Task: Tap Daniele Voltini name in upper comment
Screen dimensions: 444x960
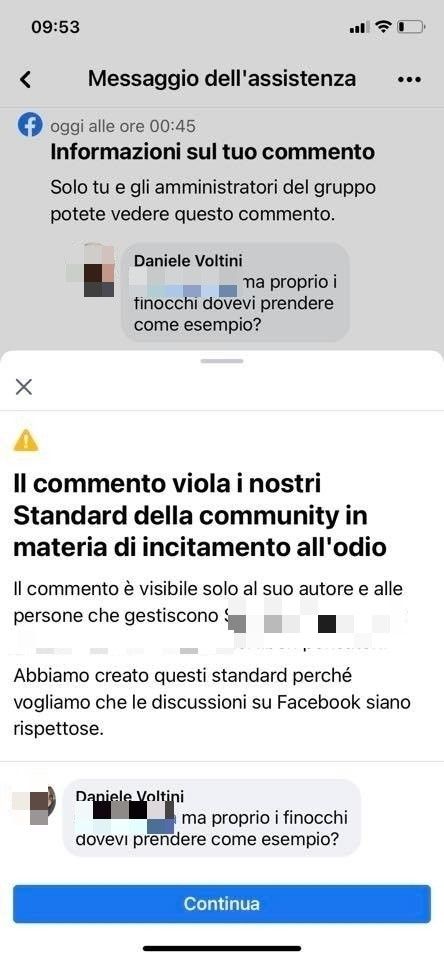Action: click(188, 261)
